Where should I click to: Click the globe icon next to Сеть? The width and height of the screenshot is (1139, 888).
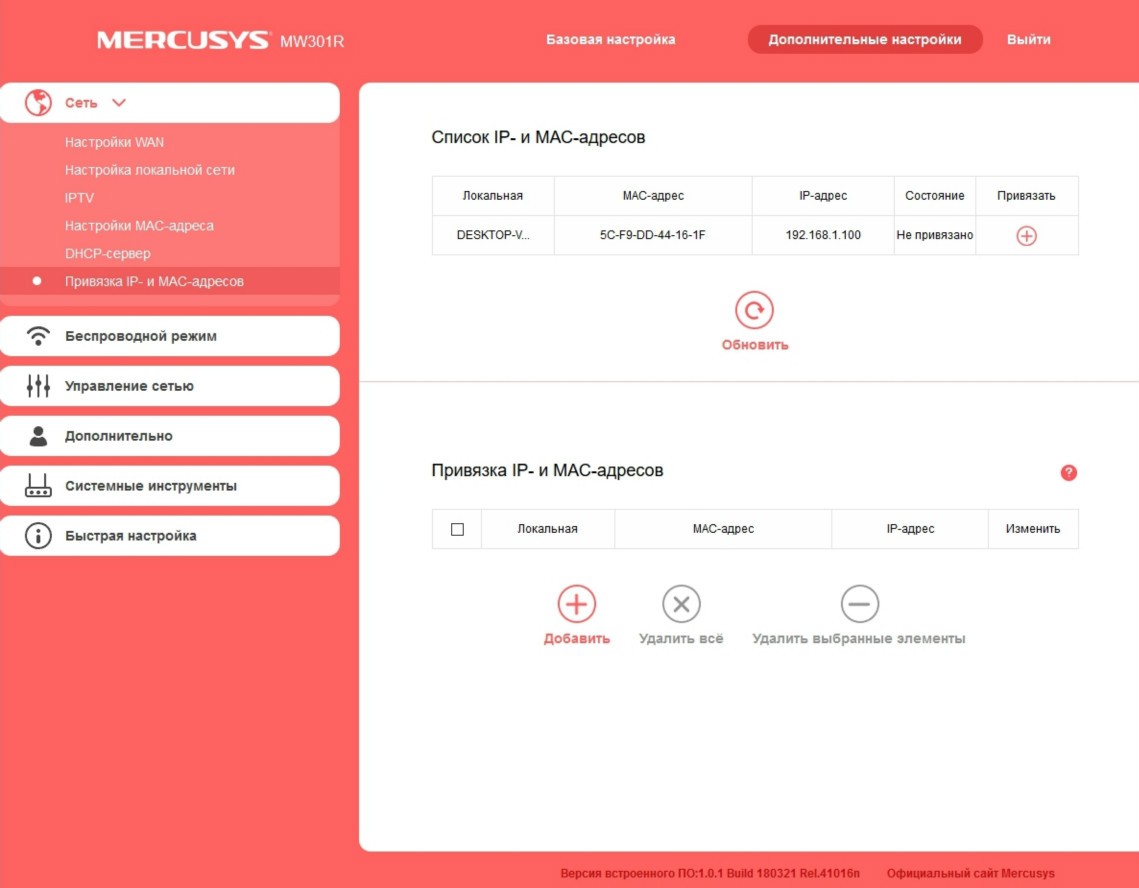(38, 103)
